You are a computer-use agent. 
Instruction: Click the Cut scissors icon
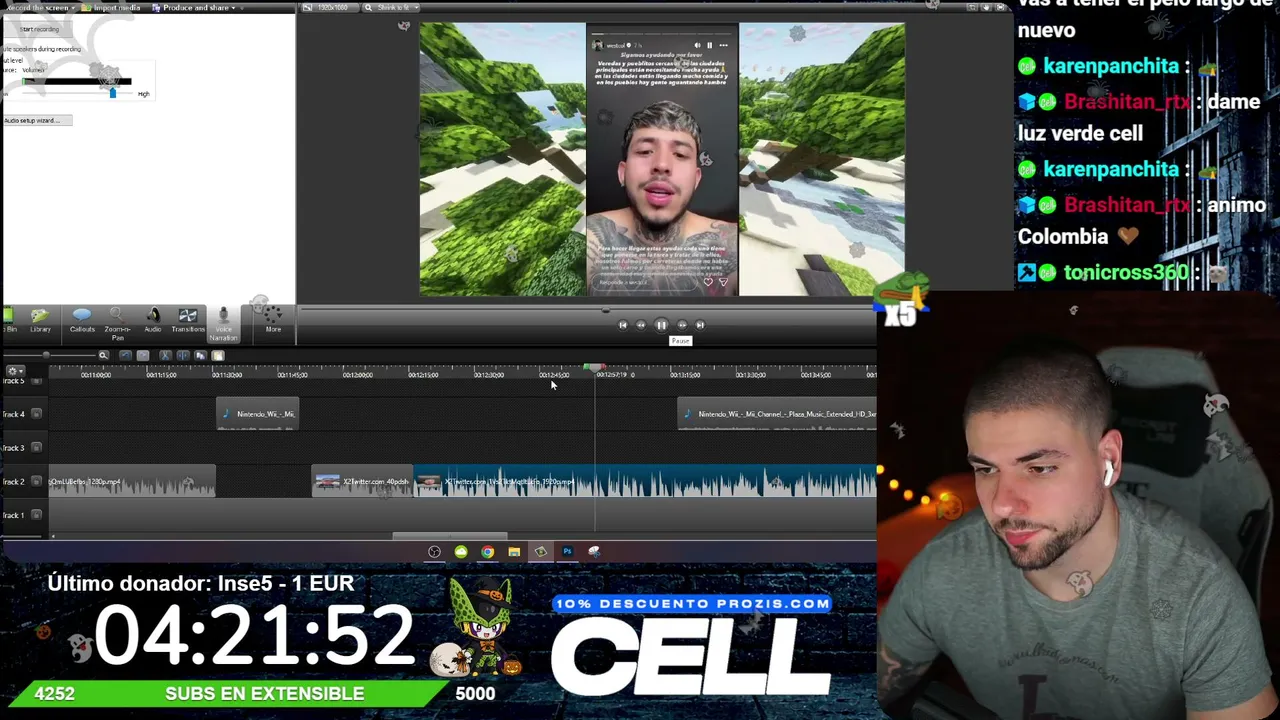(165, 355)
